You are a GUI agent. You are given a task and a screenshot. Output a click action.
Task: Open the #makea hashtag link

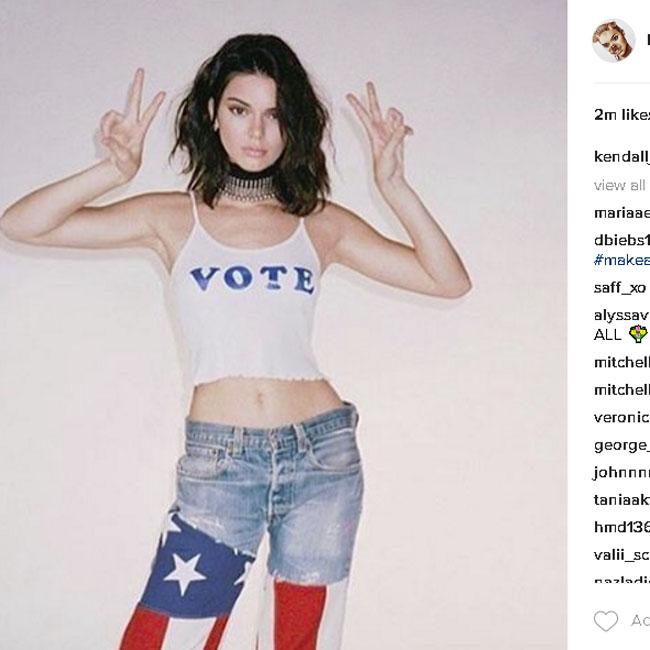click(622, 260)
